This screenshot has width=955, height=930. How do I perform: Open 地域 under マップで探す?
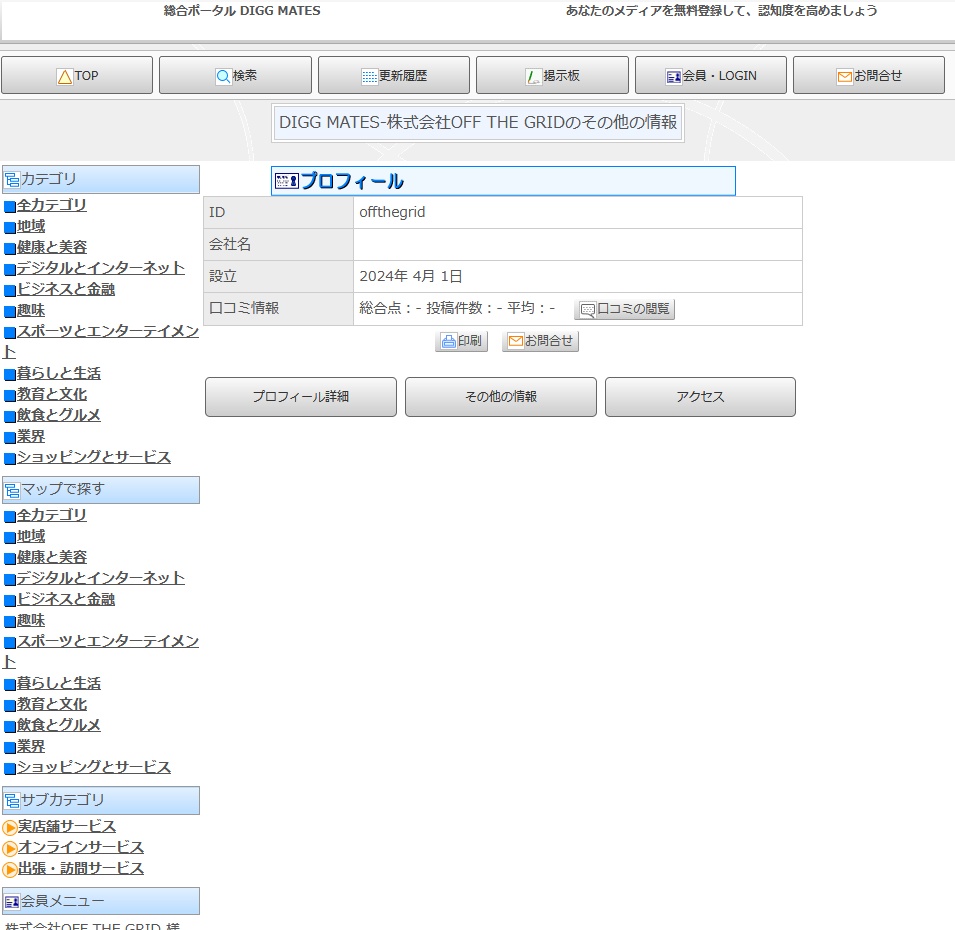pos(31,537)
